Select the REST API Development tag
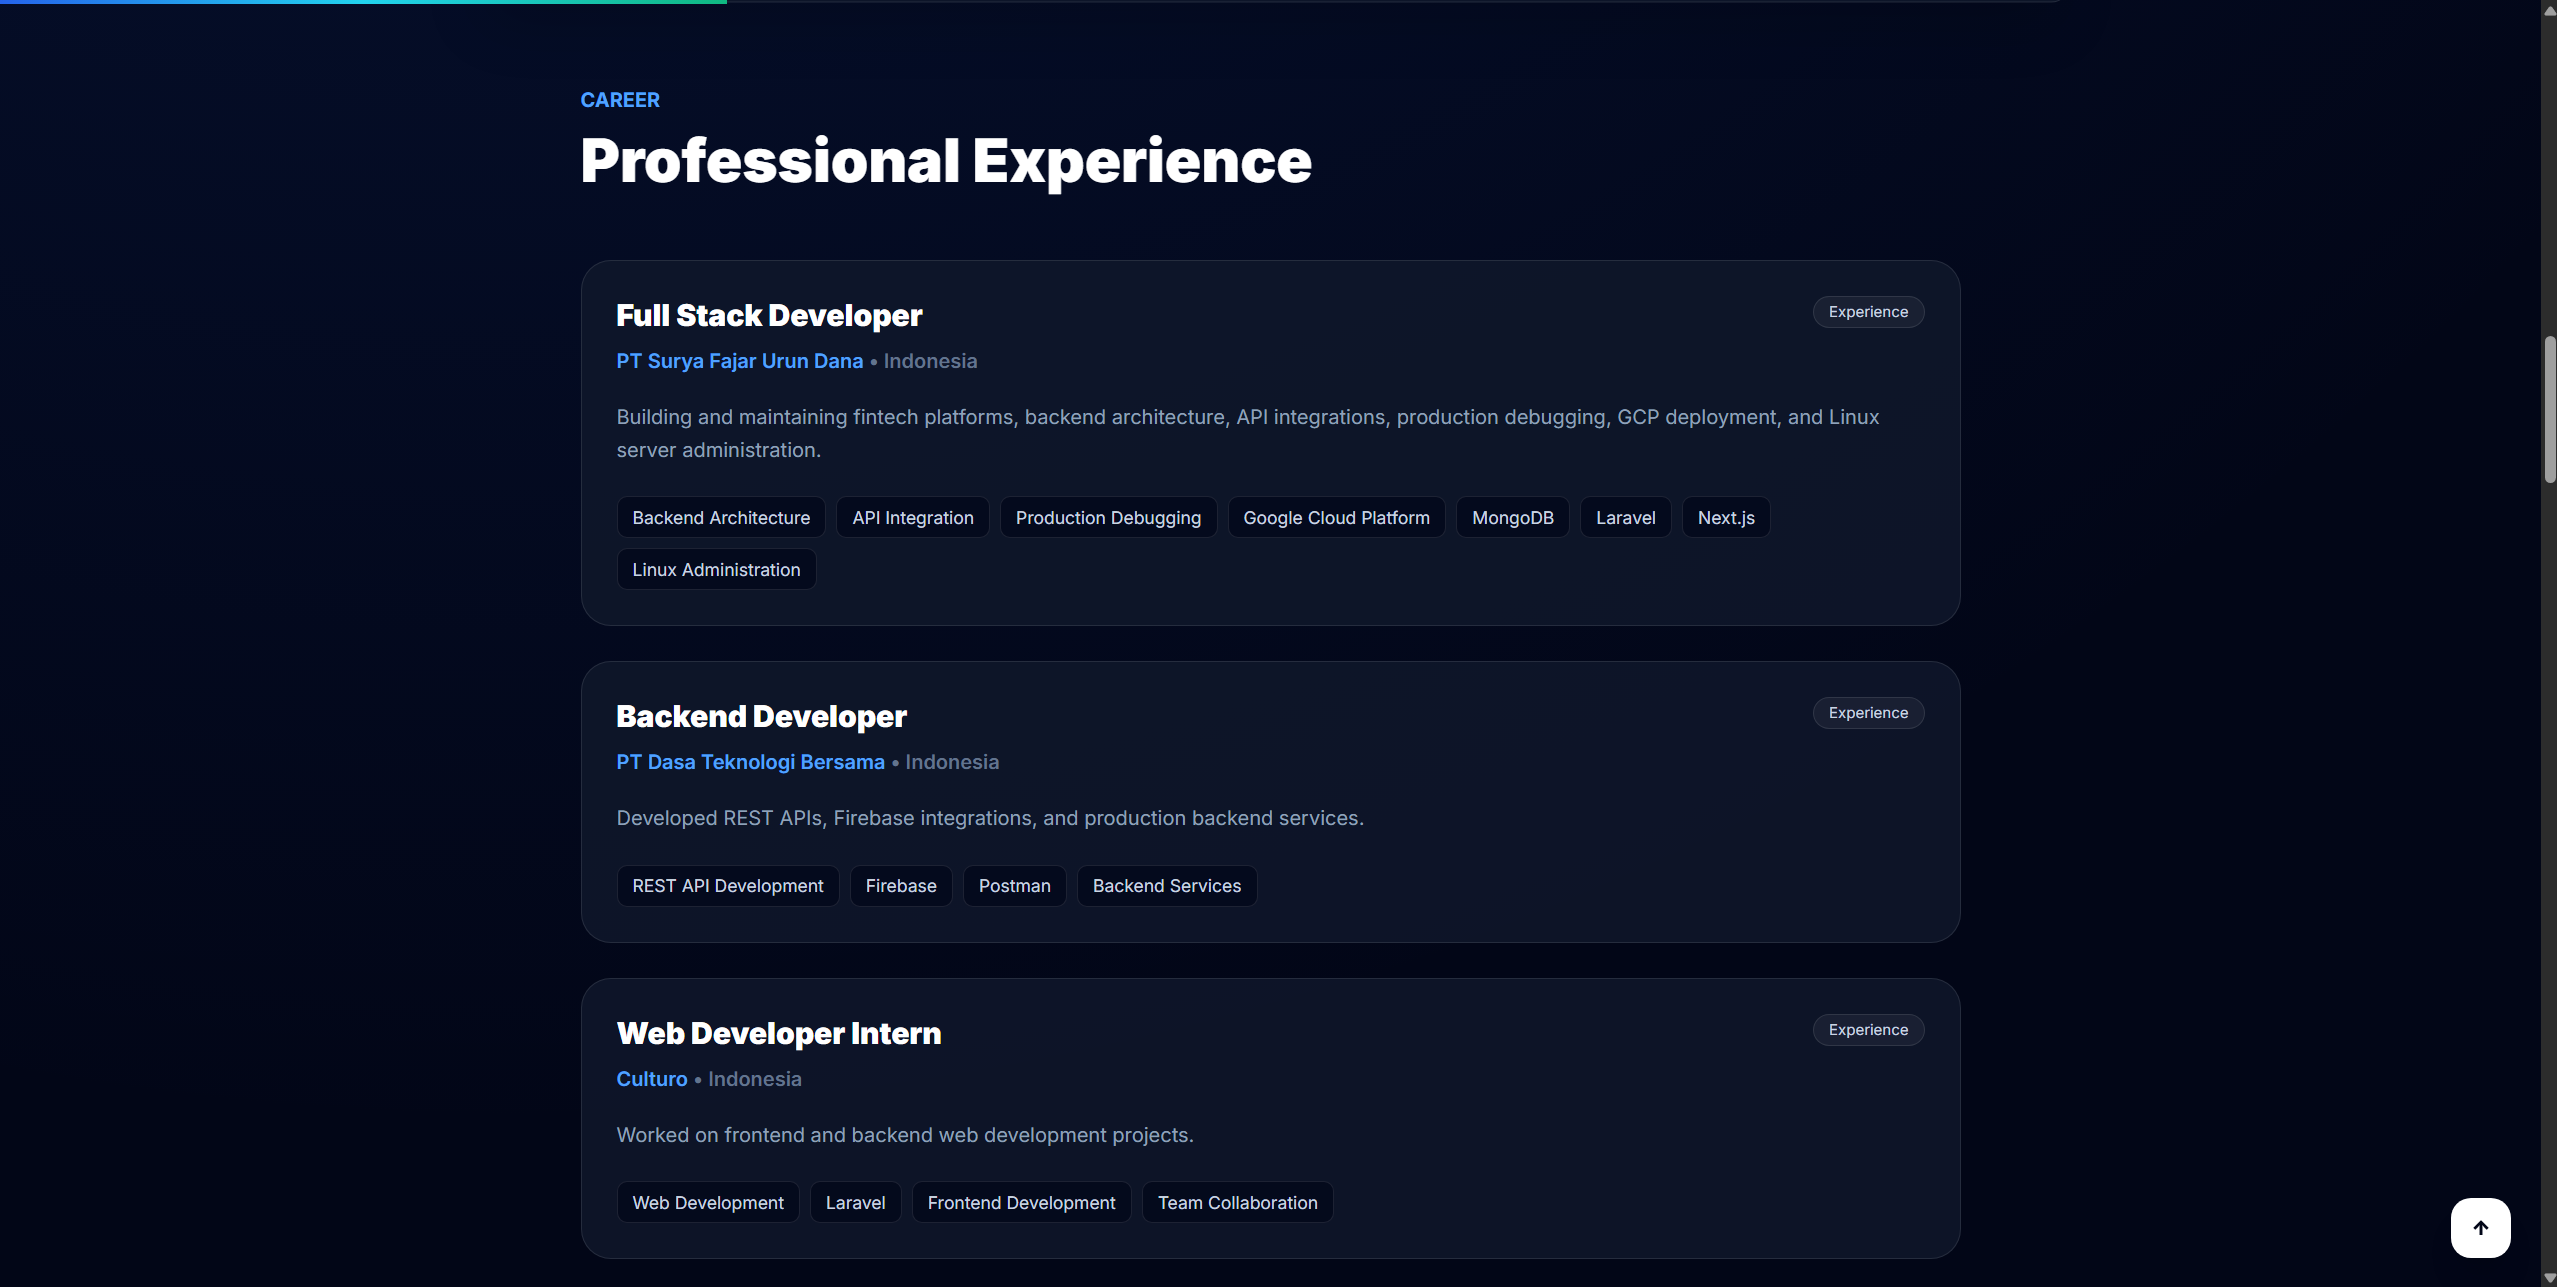The image size is (2557, 1287). pyautogui.click(x=728, y=886)
